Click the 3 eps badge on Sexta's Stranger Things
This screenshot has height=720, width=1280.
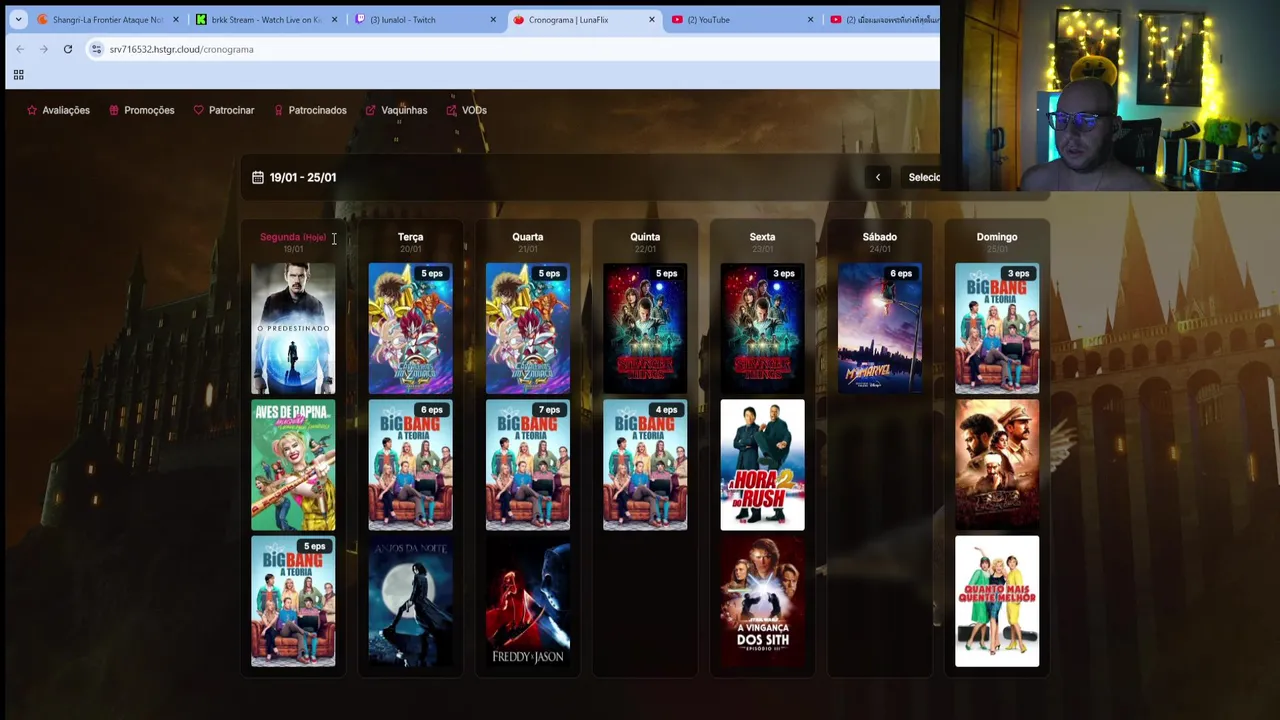[x=783, y=273]
